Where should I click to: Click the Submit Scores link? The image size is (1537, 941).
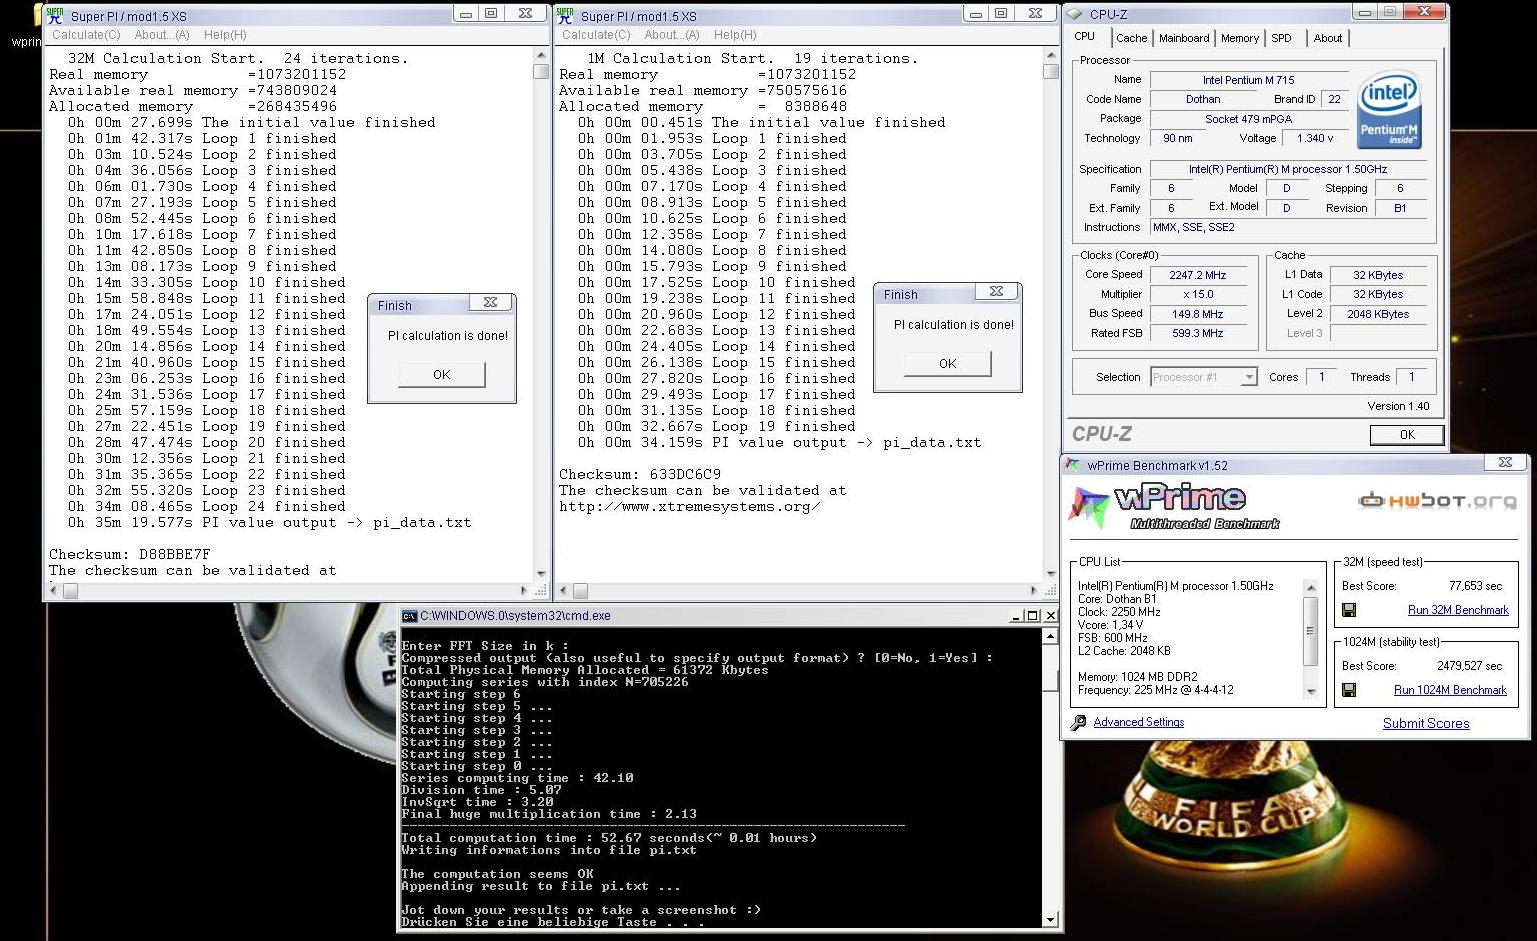coord(1426,723)
